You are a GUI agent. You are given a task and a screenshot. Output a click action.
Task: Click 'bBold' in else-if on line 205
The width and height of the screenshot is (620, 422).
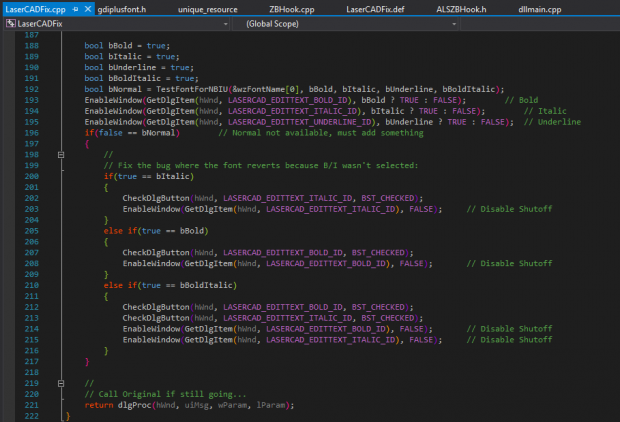click(192, 231)
